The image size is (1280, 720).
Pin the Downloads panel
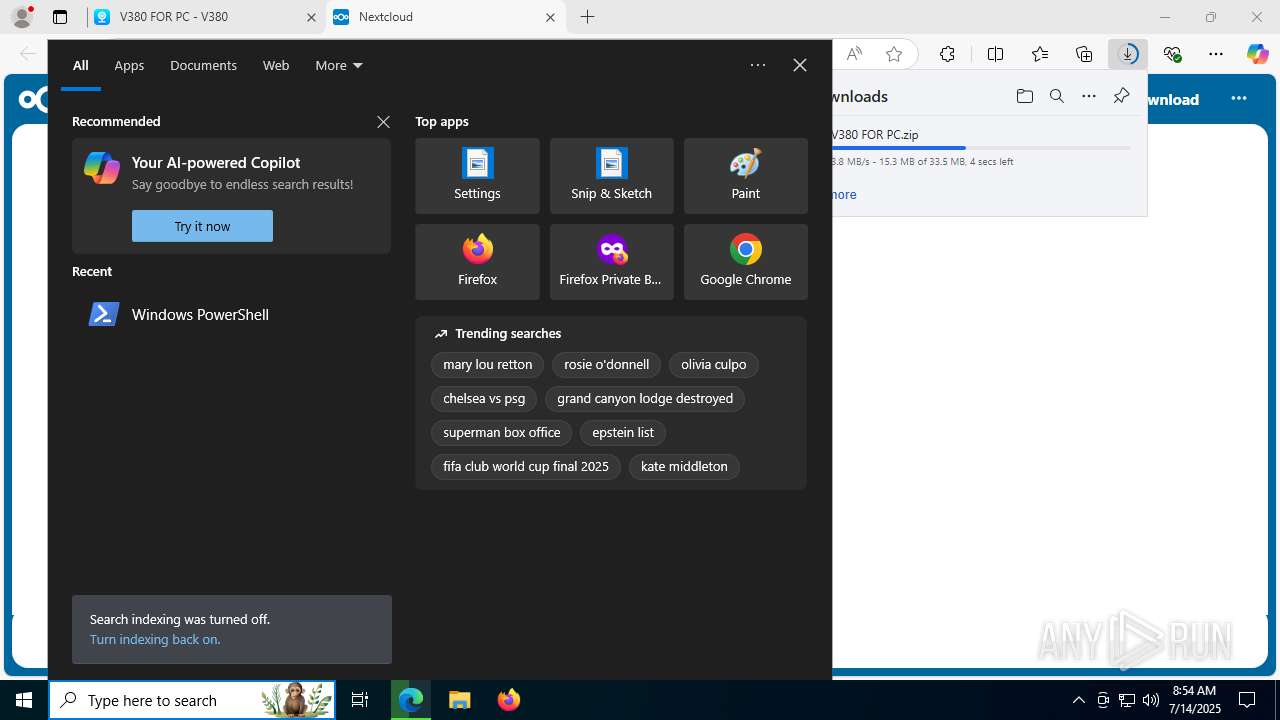pyautogui.click(x=1121, y=96)
